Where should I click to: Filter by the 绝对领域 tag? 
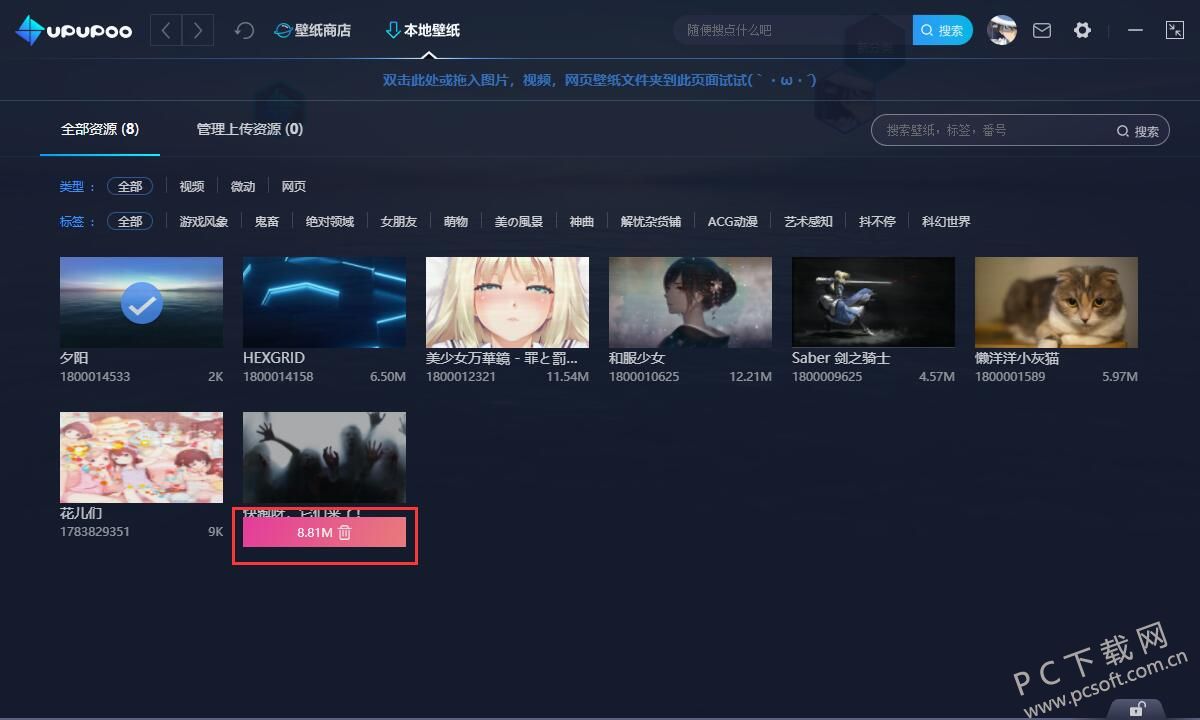coord(330,221)
